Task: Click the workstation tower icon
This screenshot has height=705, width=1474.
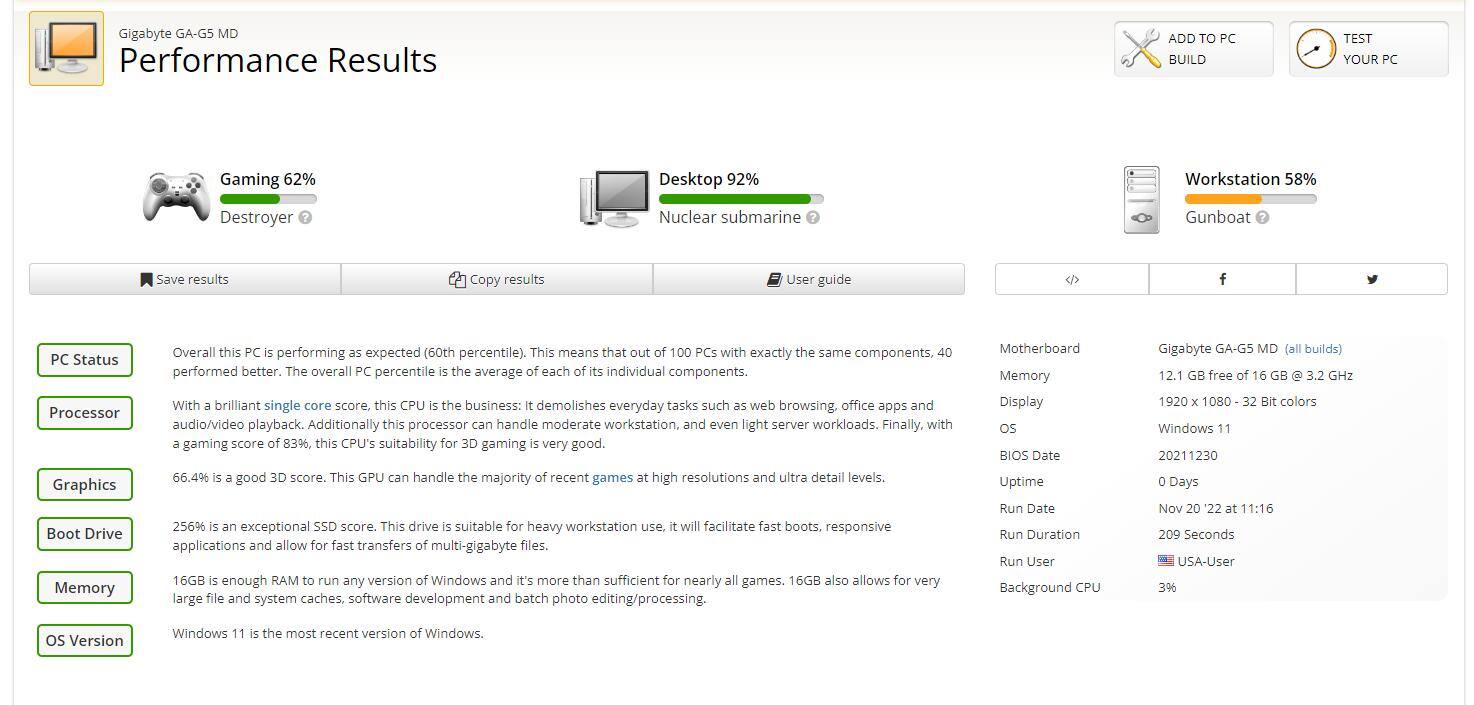Action: point(1141,200)
